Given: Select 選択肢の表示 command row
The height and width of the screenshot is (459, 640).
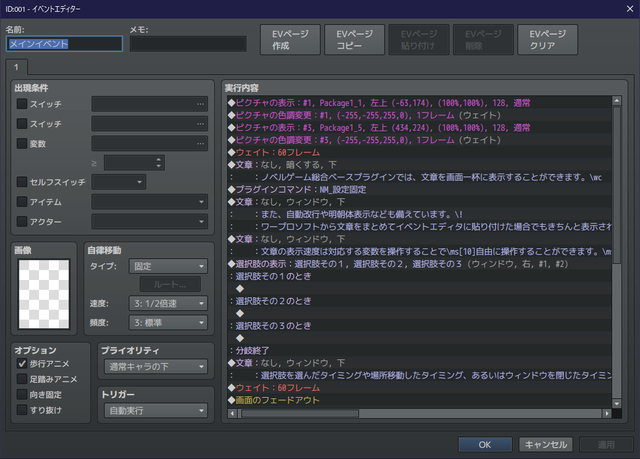Looking at the screenshot, I should [419, 264].
